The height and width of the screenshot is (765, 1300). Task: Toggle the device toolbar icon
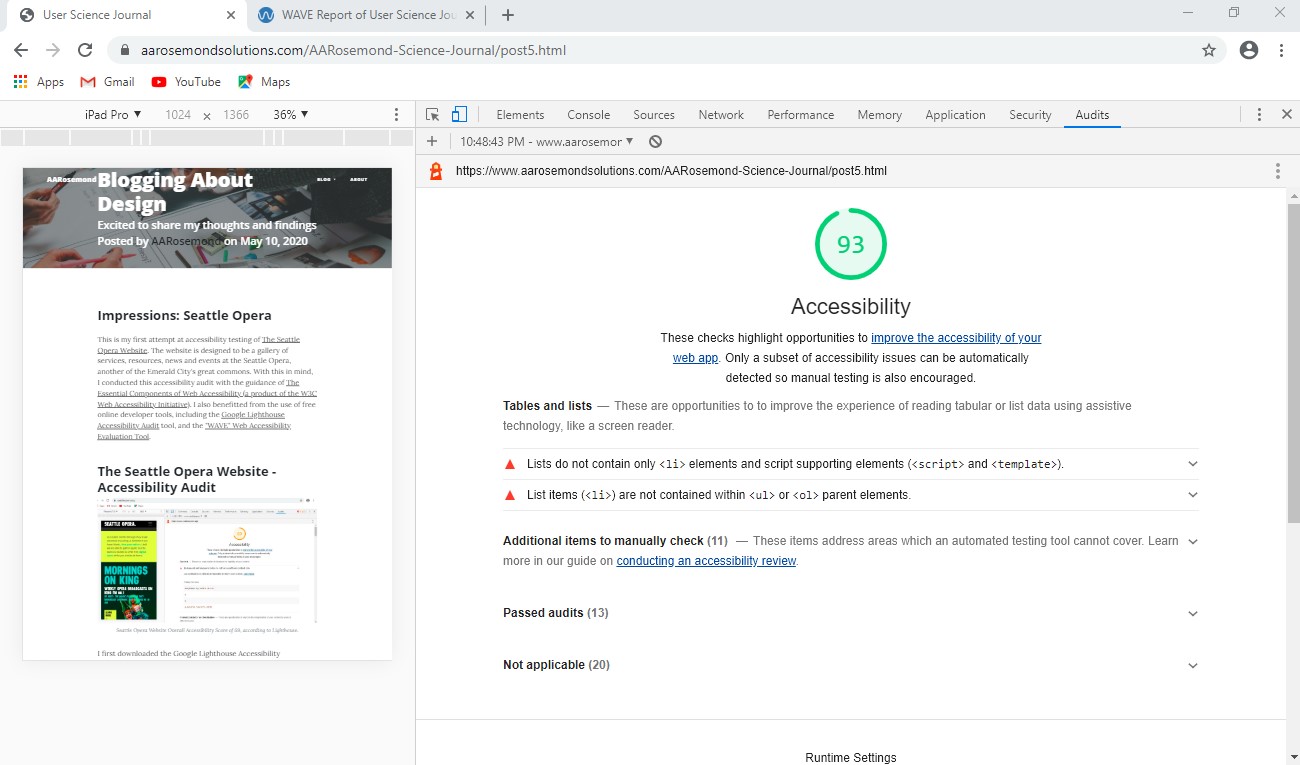coord(459,114)
